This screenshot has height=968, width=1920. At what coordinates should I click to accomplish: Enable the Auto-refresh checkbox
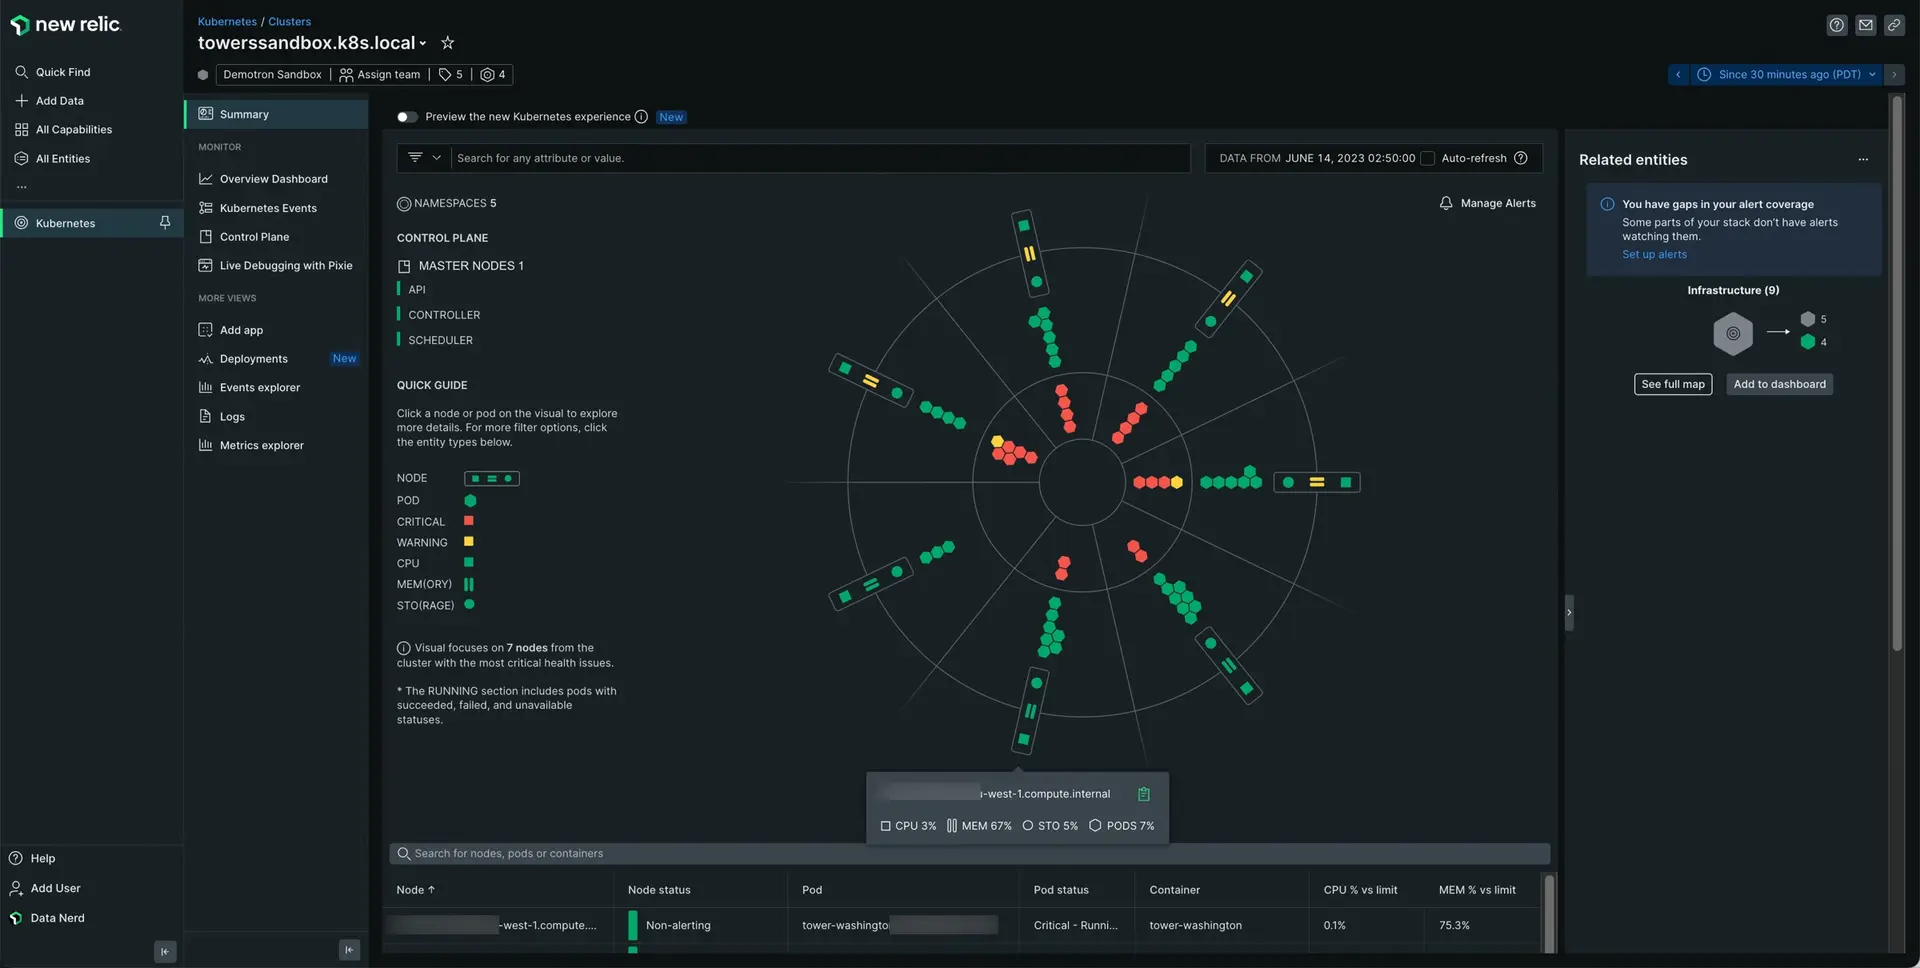coord(1428,158)
